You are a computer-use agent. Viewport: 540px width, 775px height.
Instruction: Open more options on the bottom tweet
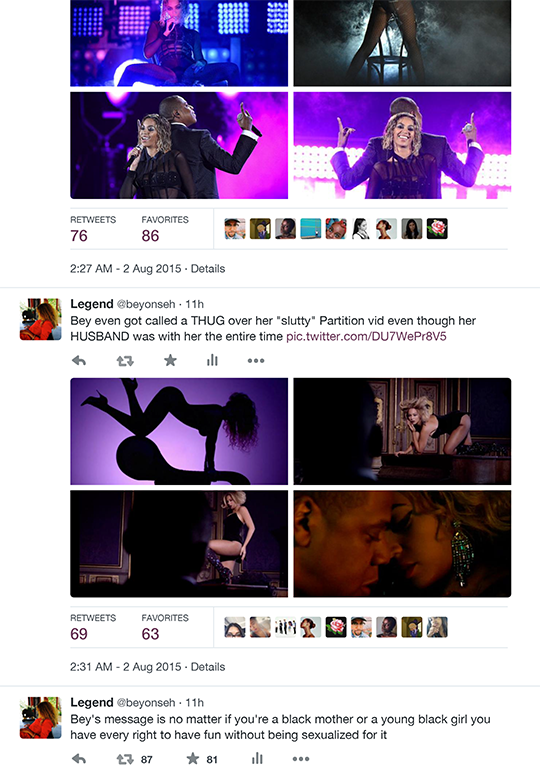click(301, 759)
